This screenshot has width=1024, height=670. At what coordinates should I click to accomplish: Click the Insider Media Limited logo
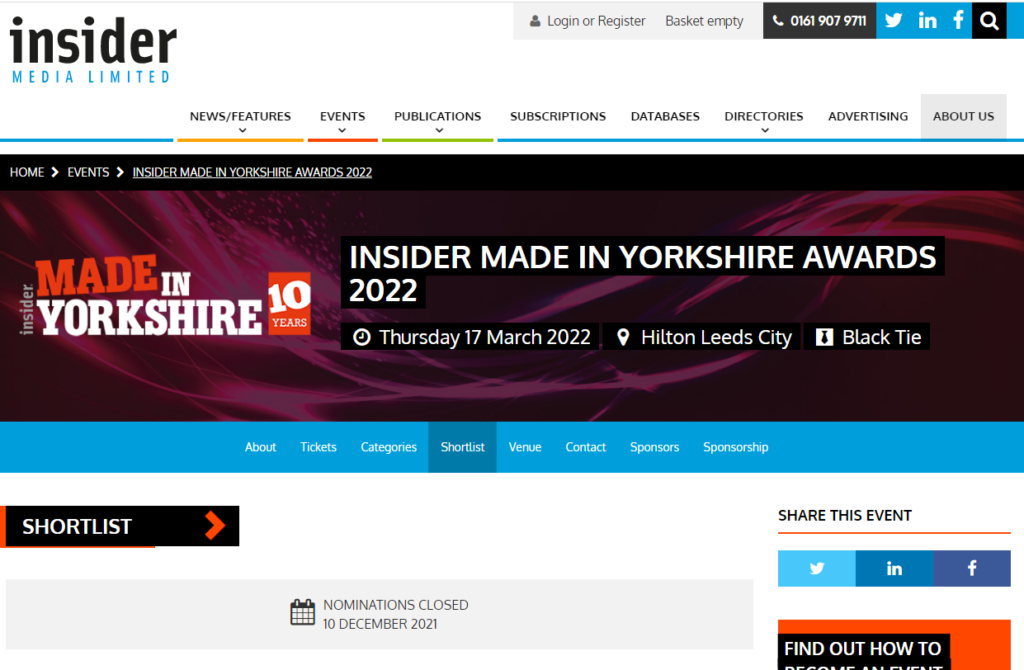pos(92,48)
